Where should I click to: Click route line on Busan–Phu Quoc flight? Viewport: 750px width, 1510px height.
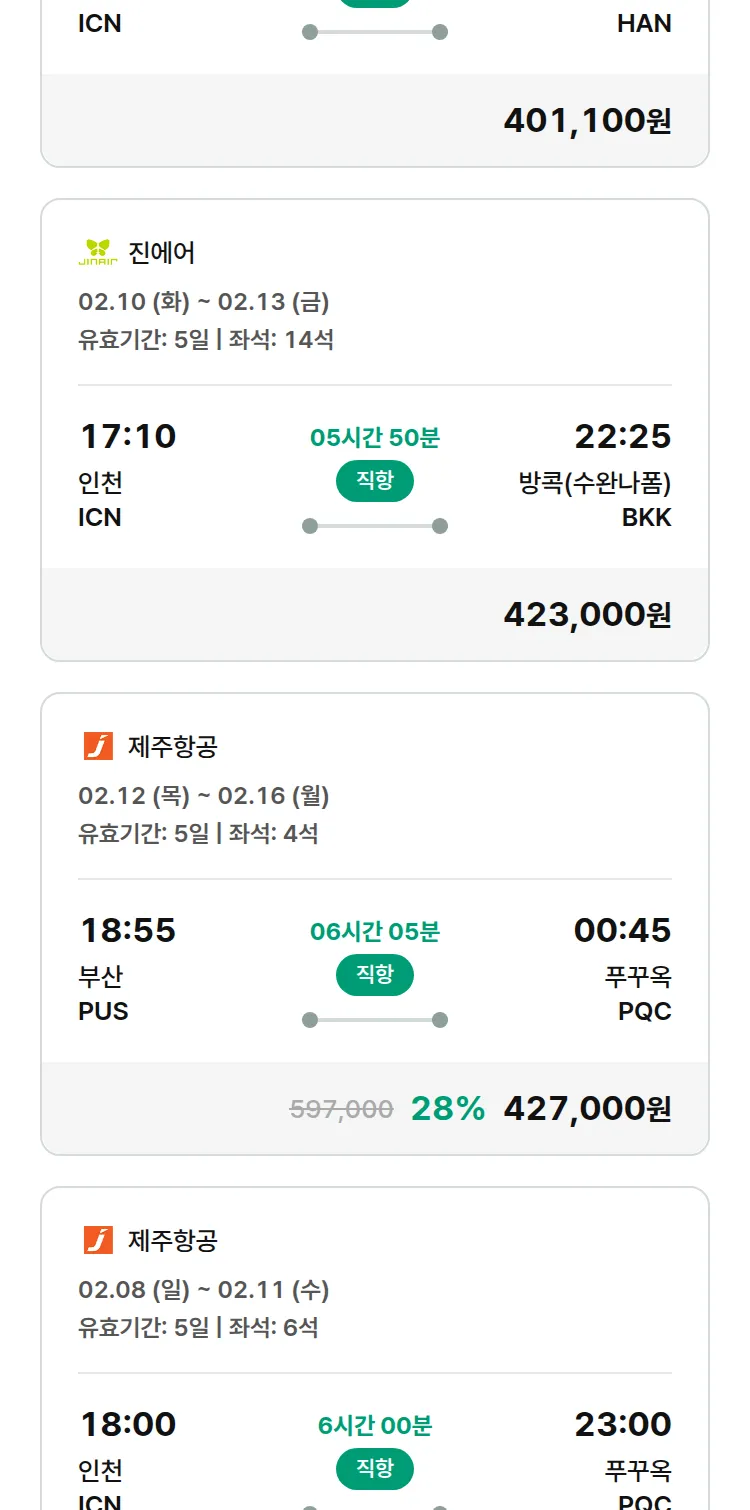[x=375, y=1020]
